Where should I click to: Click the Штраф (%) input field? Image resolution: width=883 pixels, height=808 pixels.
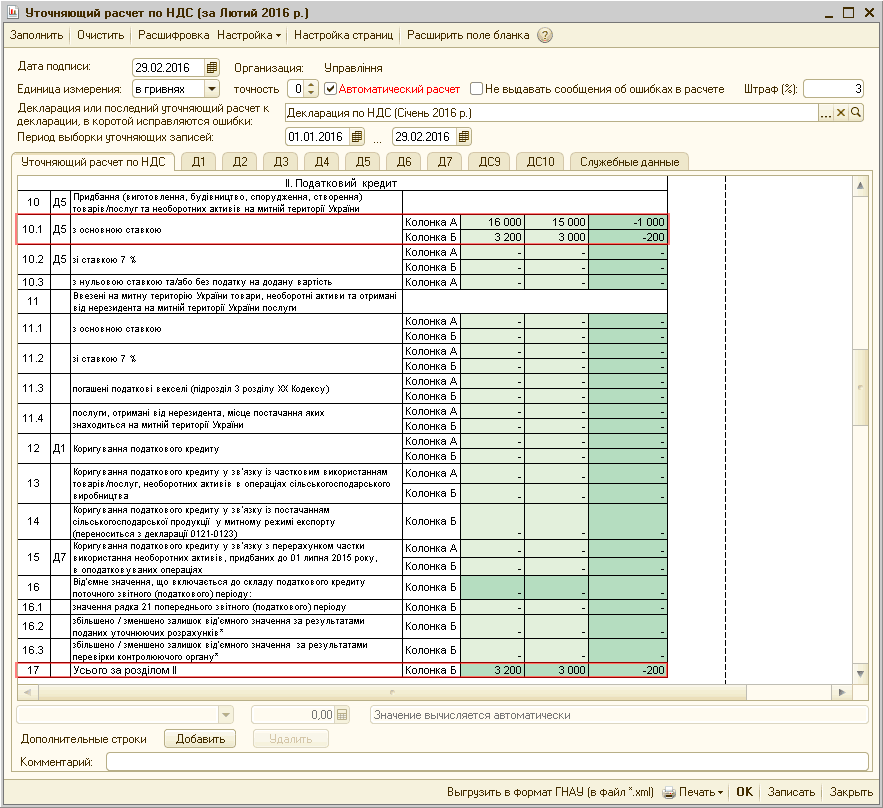(x=833, y=89)
